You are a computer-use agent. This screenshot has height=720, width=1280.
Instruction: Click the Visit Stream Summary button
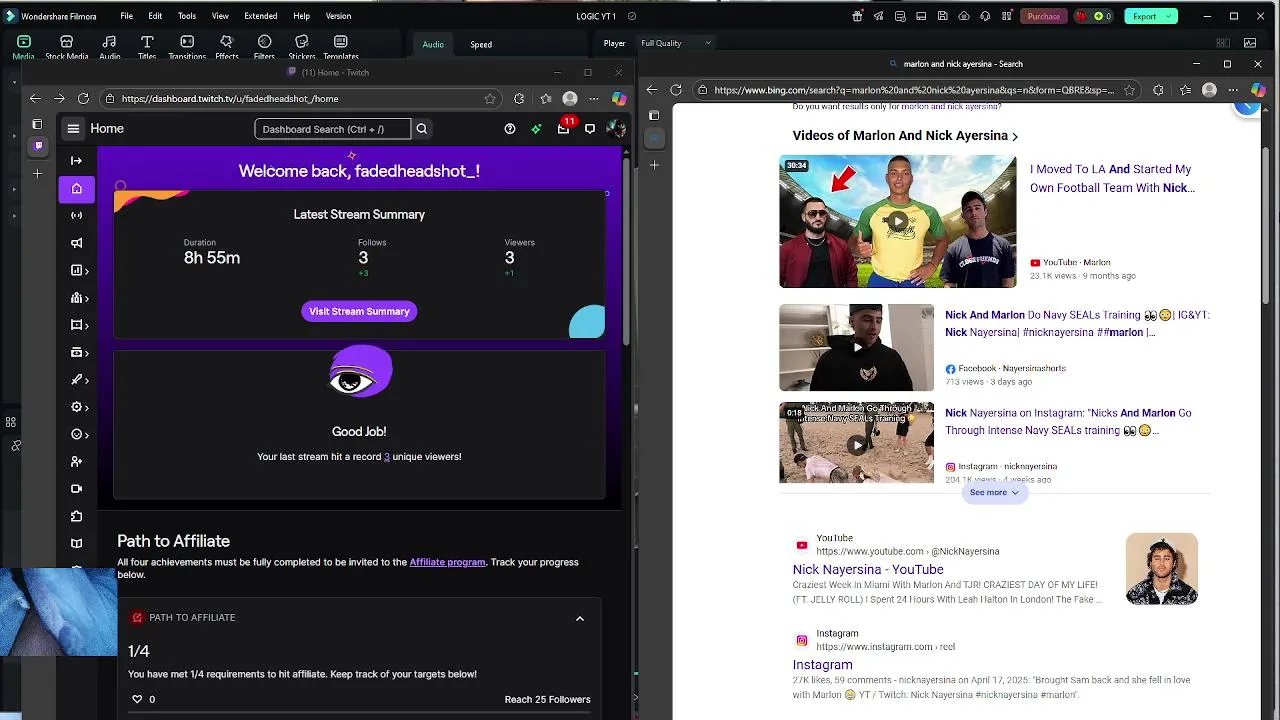point(359,311)
